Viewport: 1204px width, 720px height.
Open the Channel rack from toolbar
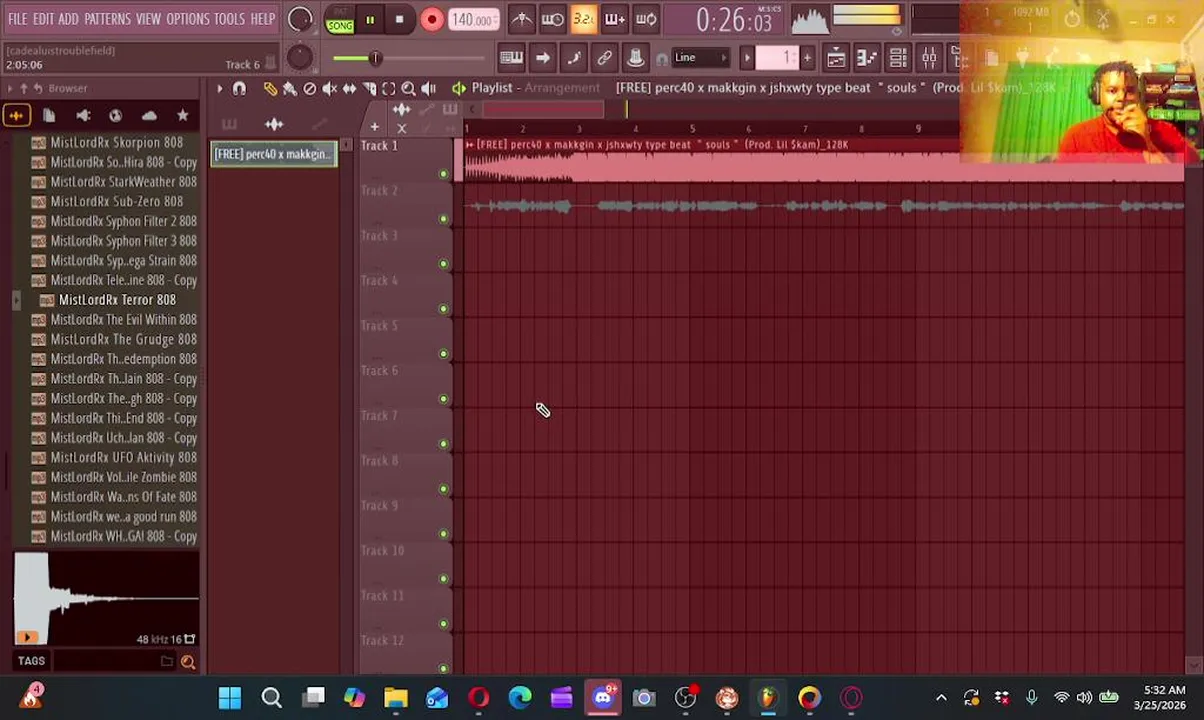(898, 58)
